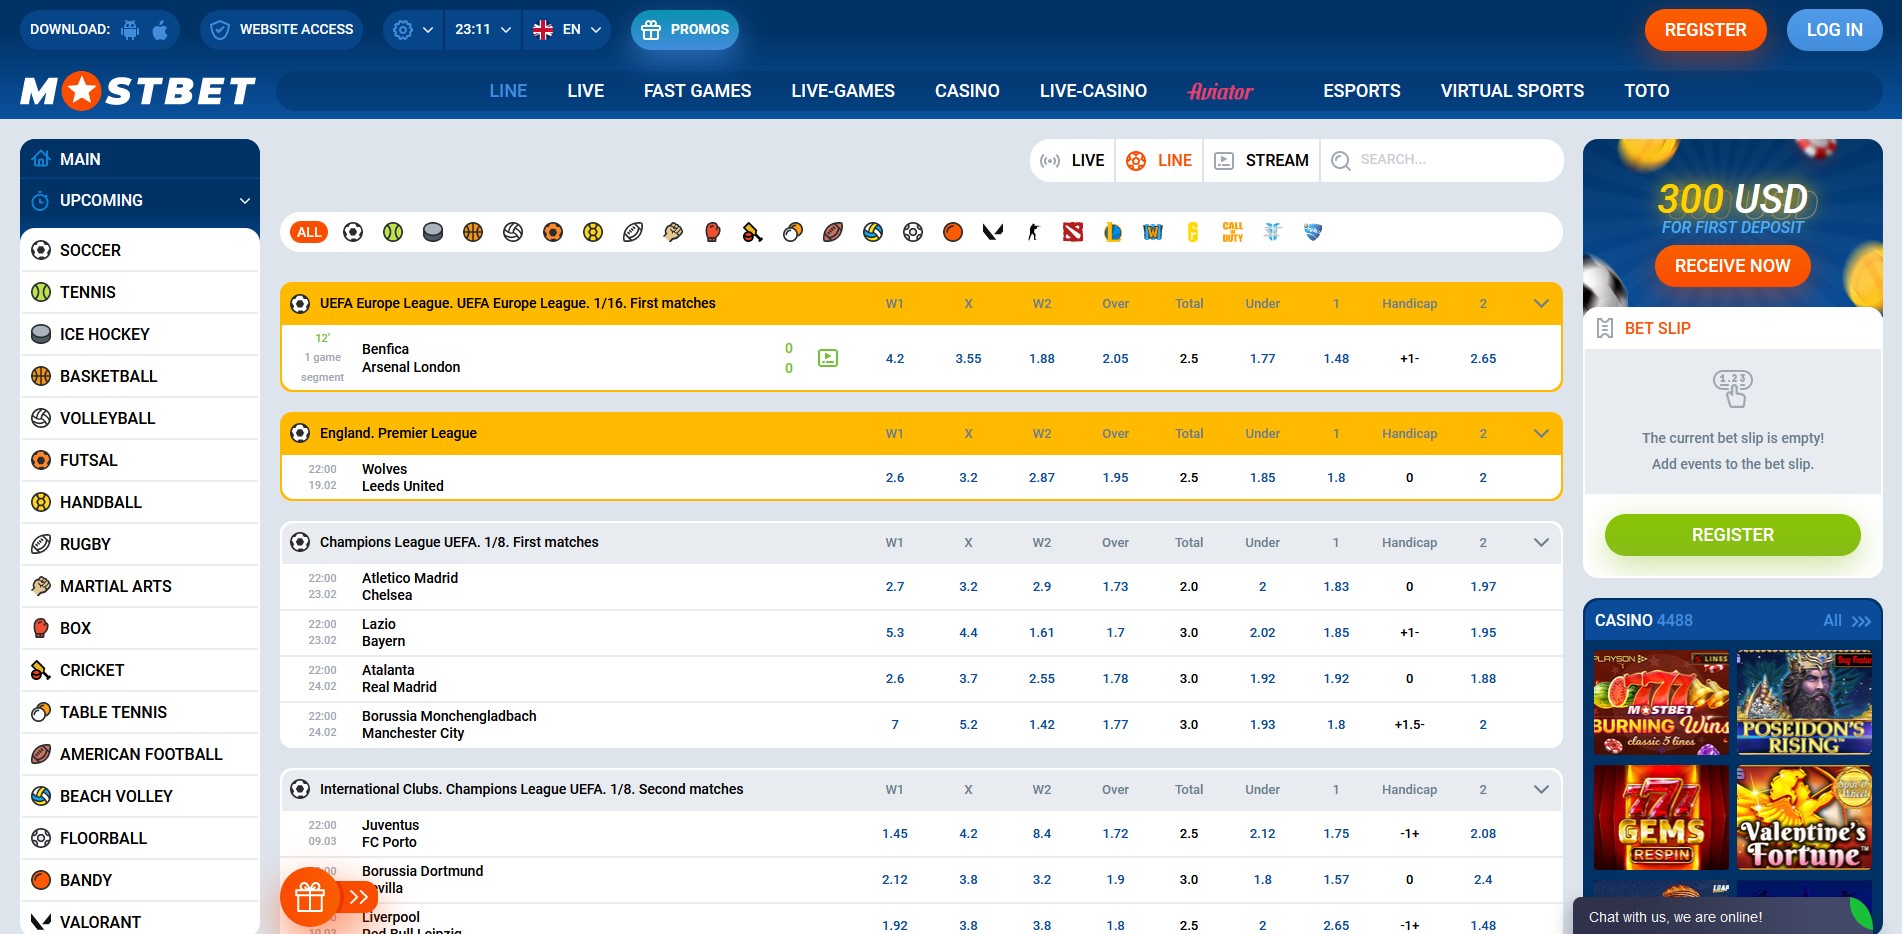1902x934 pixels.
Task: Switch the event filter to STREAM
Action: coord(1262,160)
